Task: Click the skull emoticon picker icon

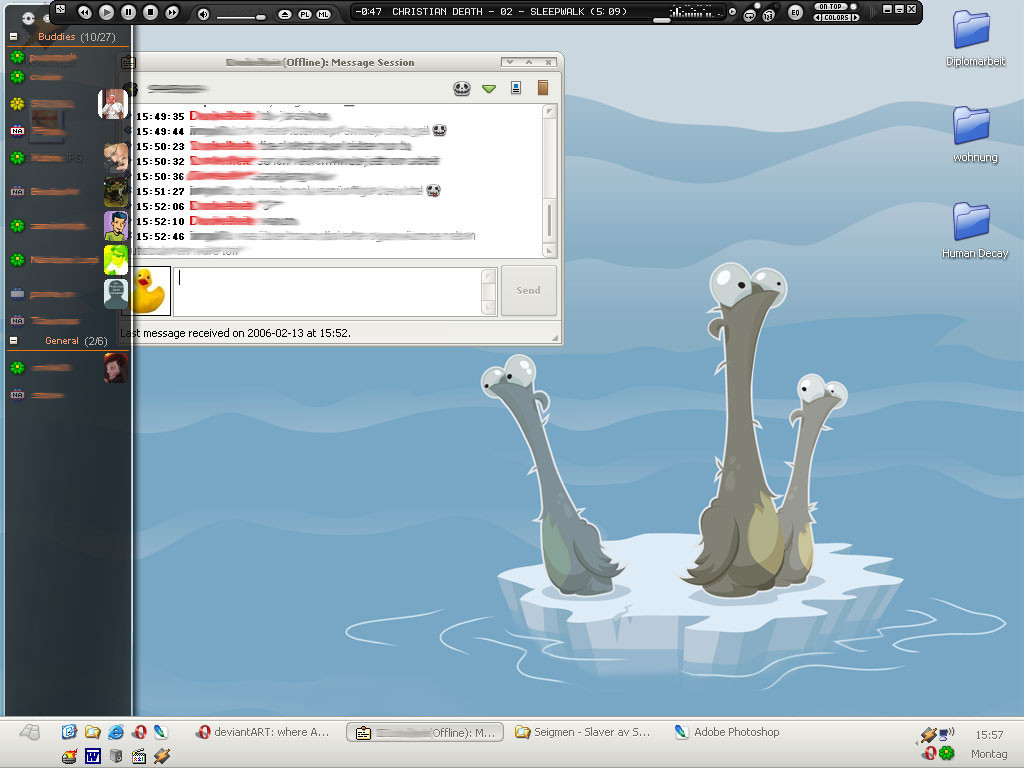Action: [461, 88]
